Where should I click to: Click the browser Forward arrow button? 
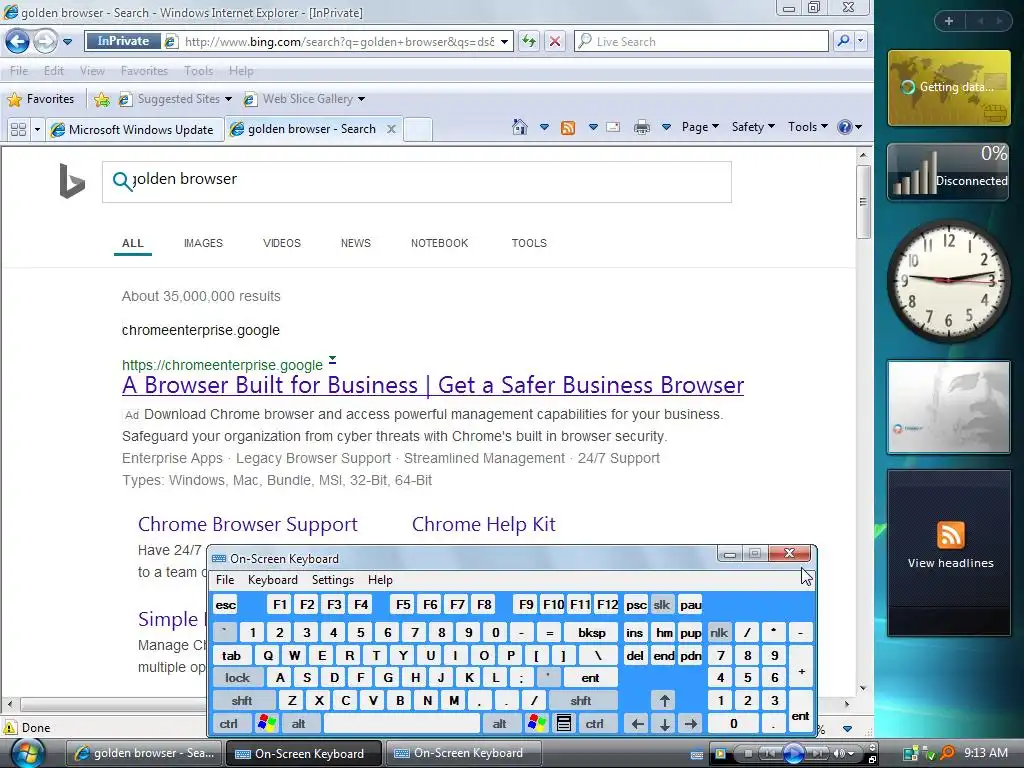44,42
